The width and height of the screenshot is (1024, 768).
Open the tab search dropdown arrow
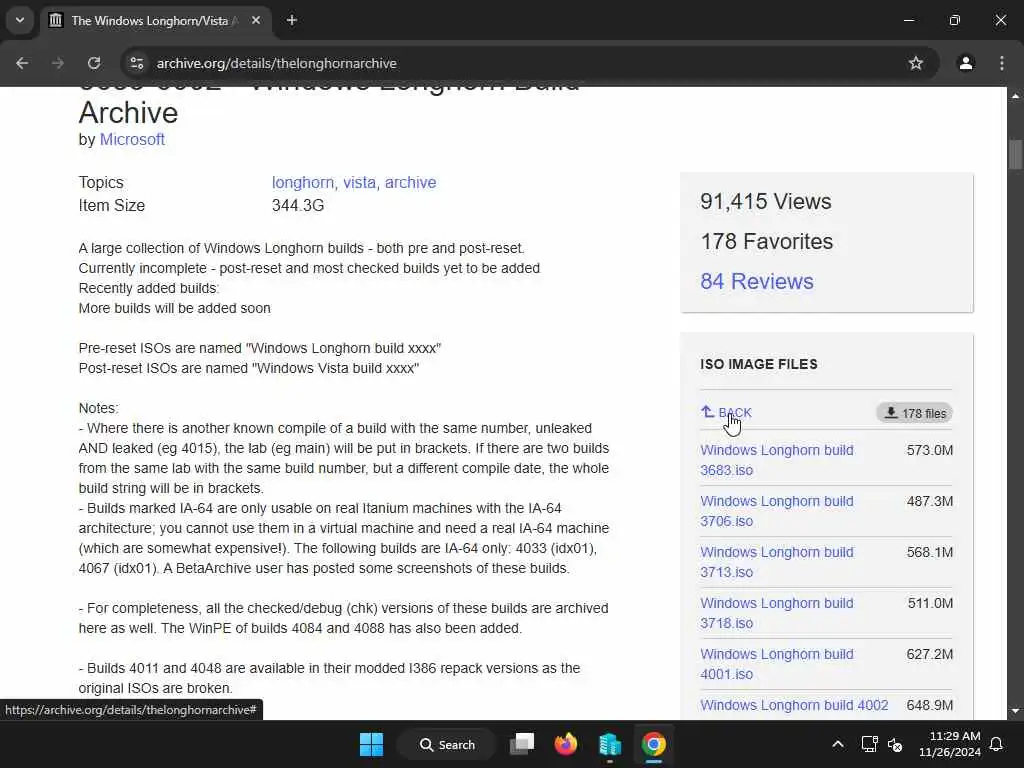20,20
